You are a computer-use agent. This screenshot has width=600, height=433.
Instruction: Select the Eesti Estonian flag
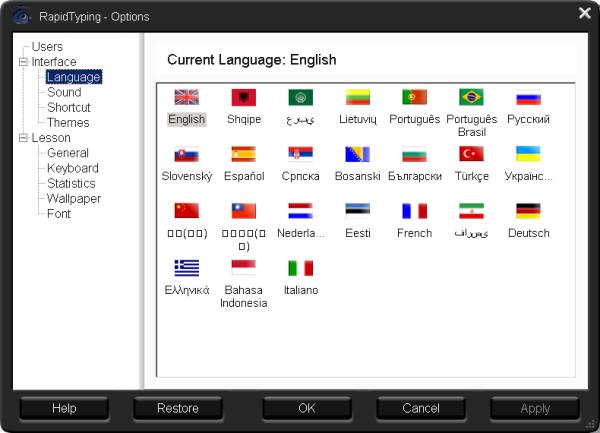coord(358,211)
